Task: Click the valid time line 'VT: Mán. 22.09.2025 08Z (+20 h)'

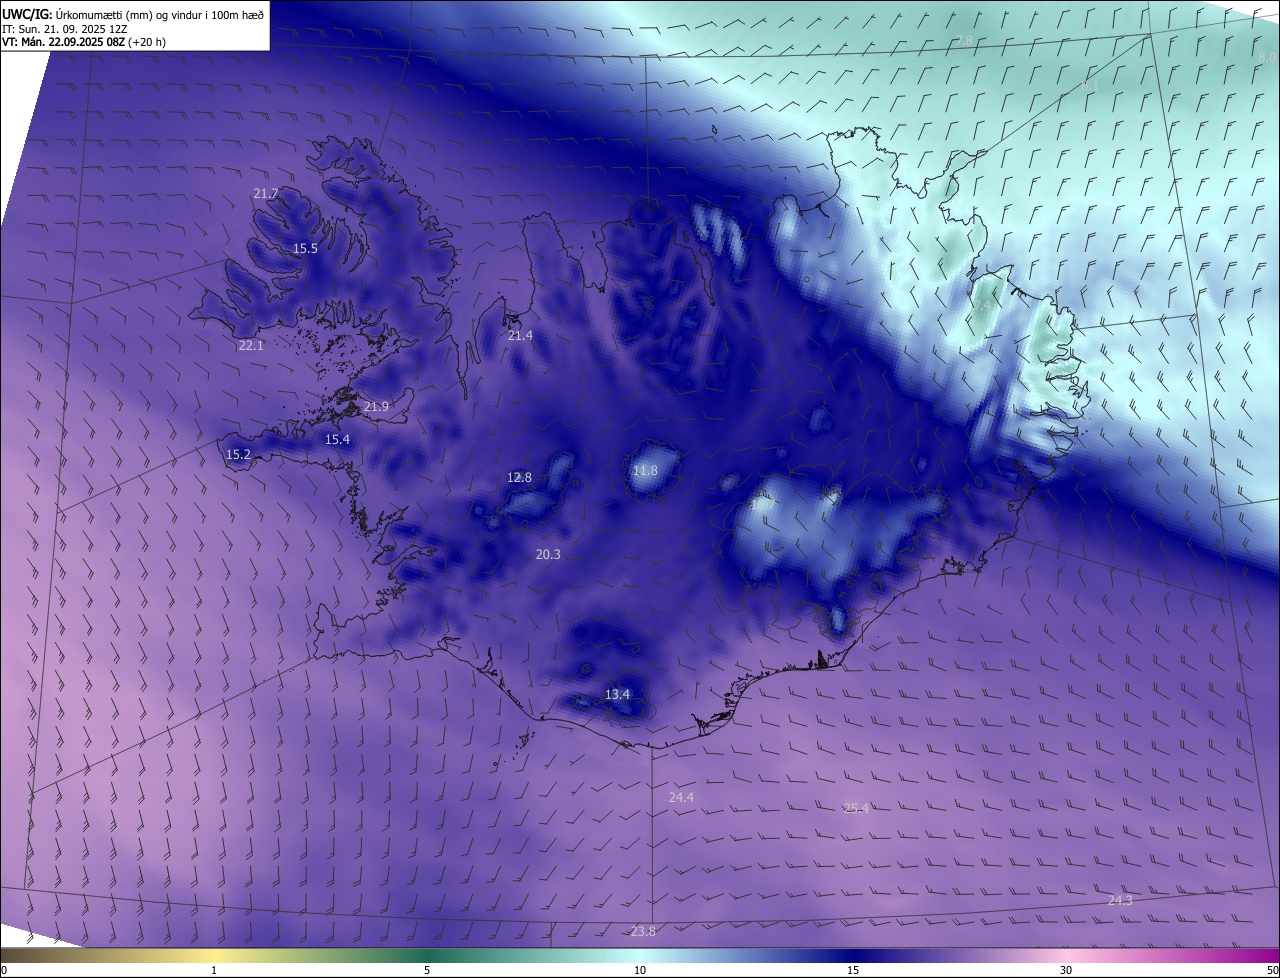Action: coord(84,42)
